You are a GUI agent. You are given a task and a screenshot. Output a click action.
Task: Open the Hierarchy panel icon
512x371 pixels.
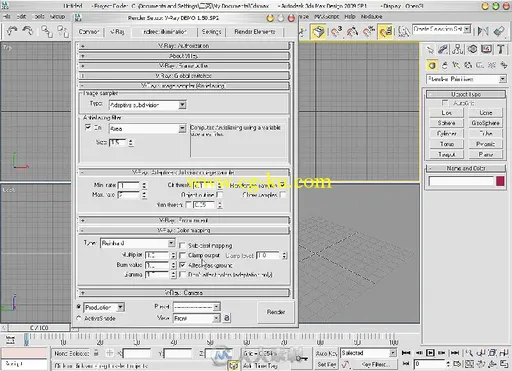[x=458, y=50]
